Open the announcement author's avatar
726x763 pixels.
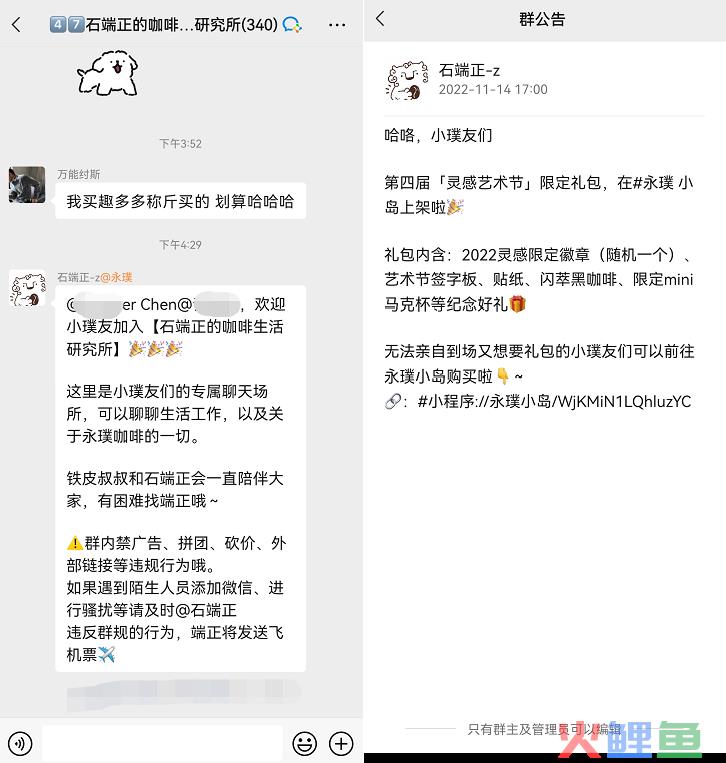click(x=407, y=80)
